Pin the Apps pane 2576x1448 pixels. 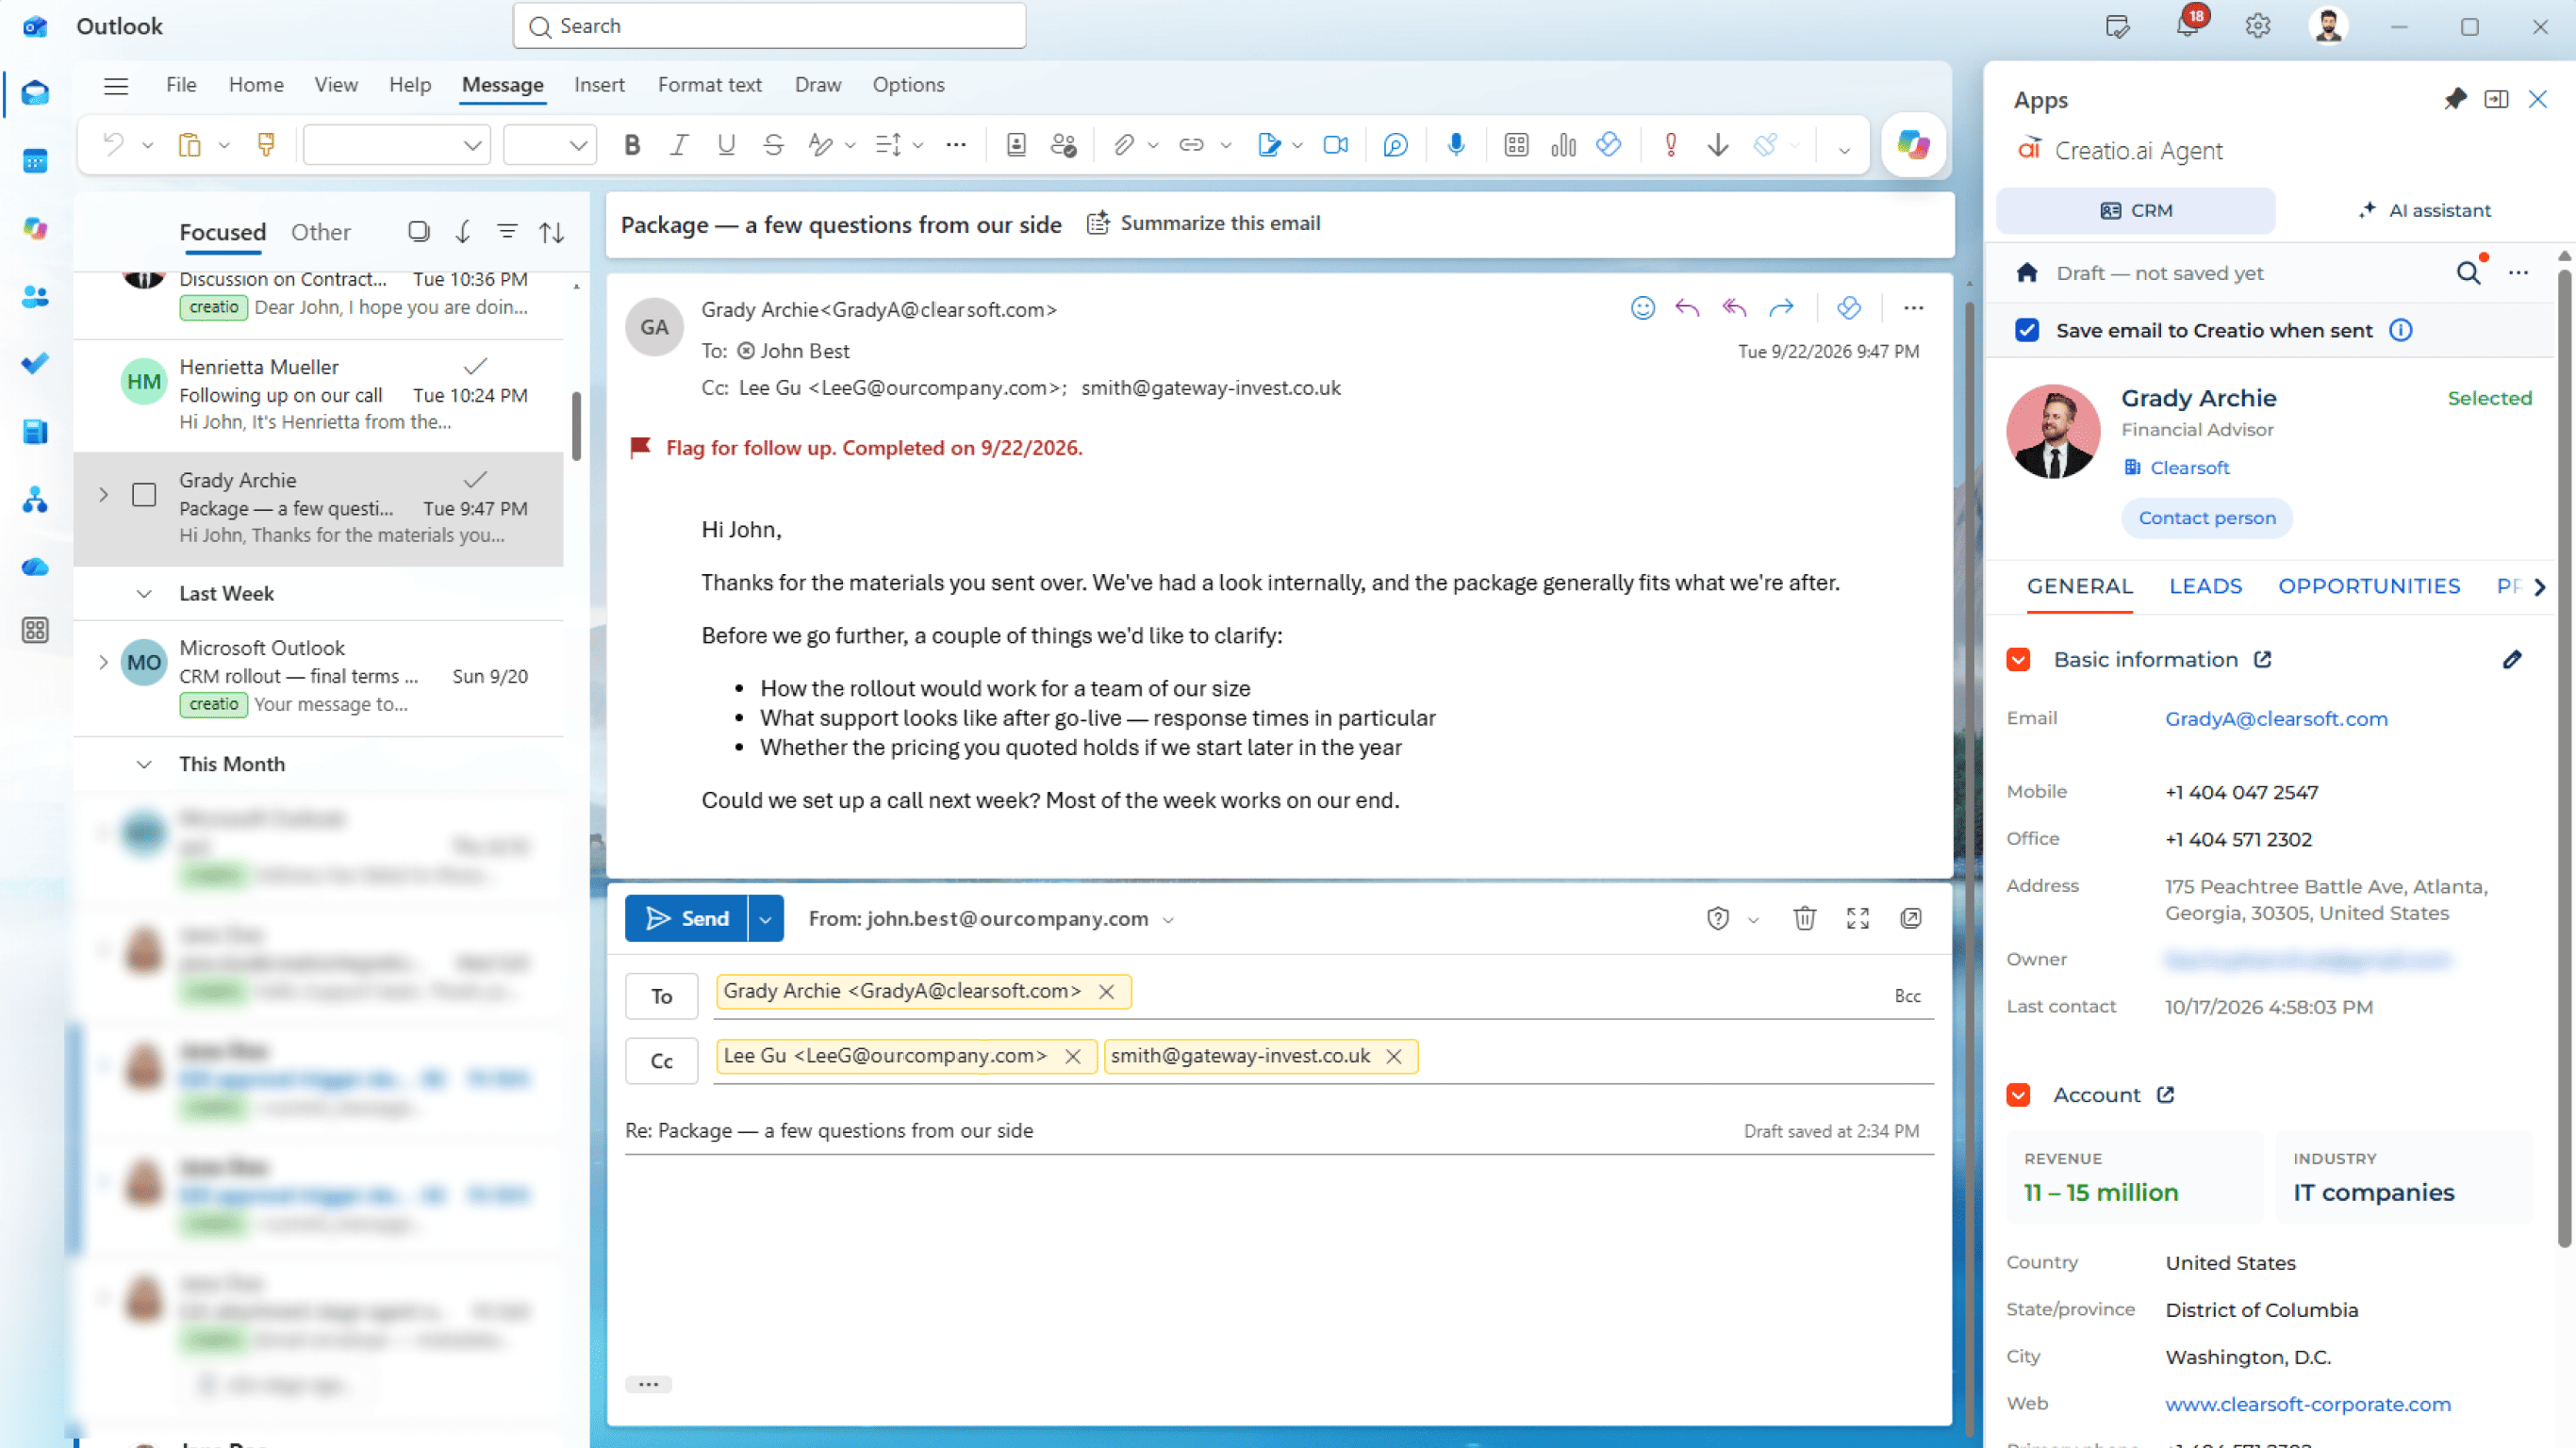pos(2455,99)
